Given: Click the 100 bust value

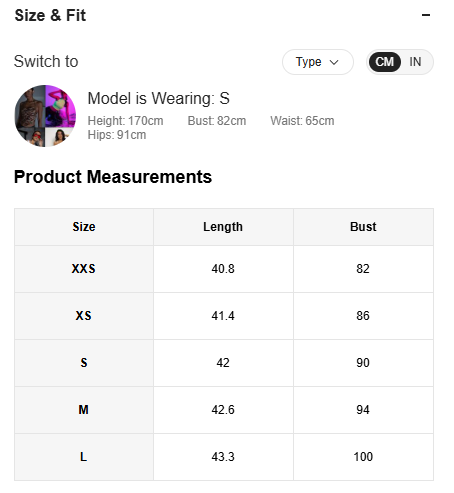Looking at the screenshot, I should [363, 457].
